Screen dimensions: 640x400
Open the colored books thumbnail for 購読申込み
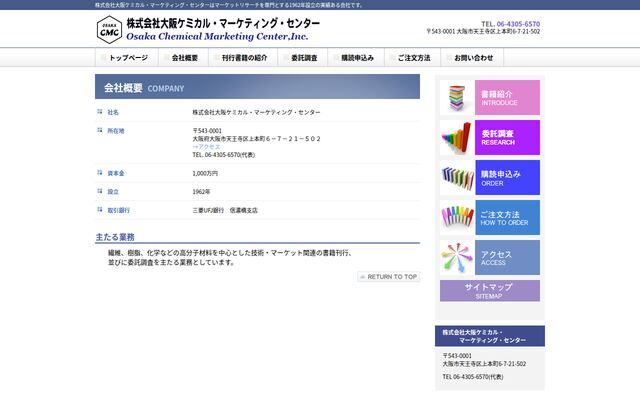click(x=457, y=178)
